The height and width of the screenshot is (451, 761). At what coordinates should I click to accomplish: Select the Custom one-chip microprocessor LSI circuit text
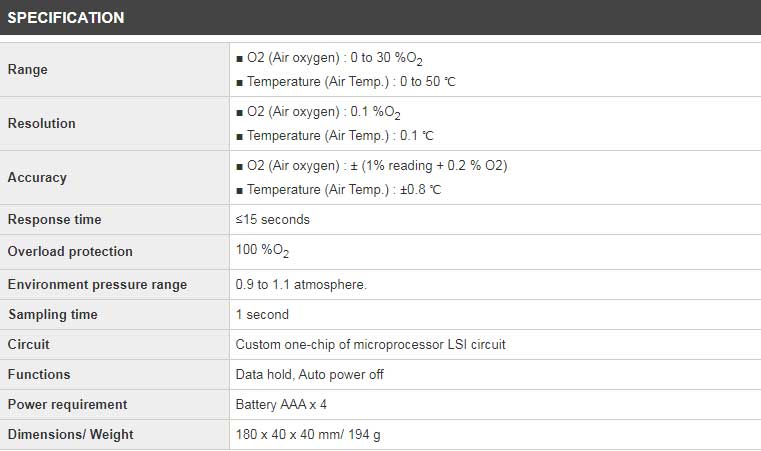tap(370, 345)
